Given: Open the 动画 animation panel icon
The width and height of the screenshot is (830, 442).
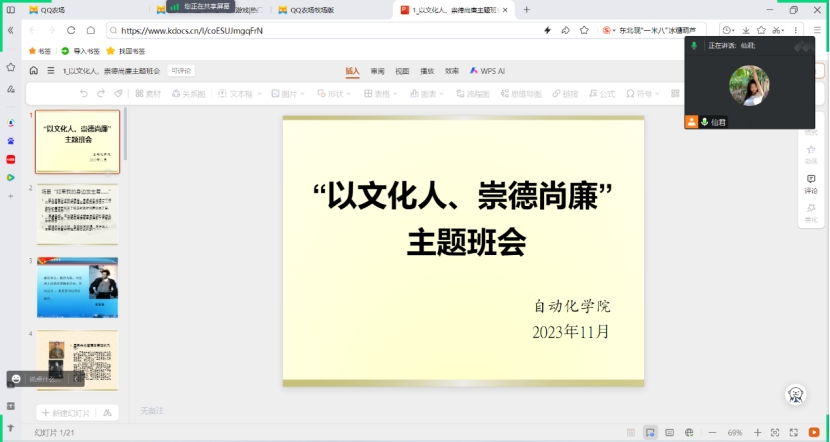Looking at the screenshot, I should (811, 154).
